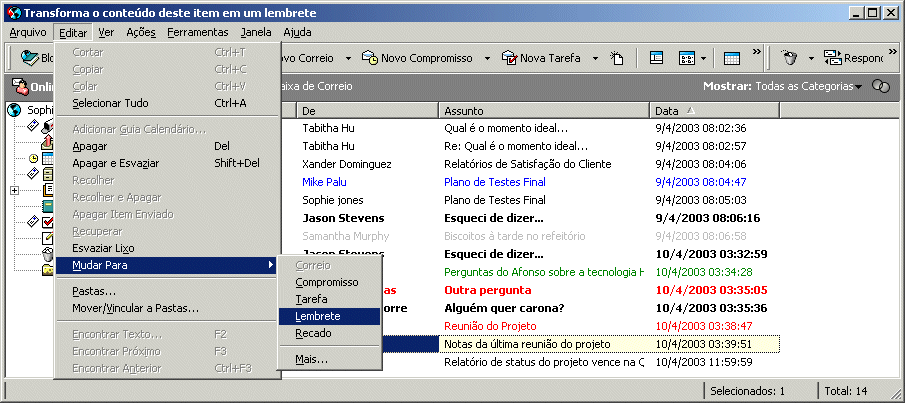Open the Ferramentas menu
The height and width of the screenshot is (403, 905).
198,32
